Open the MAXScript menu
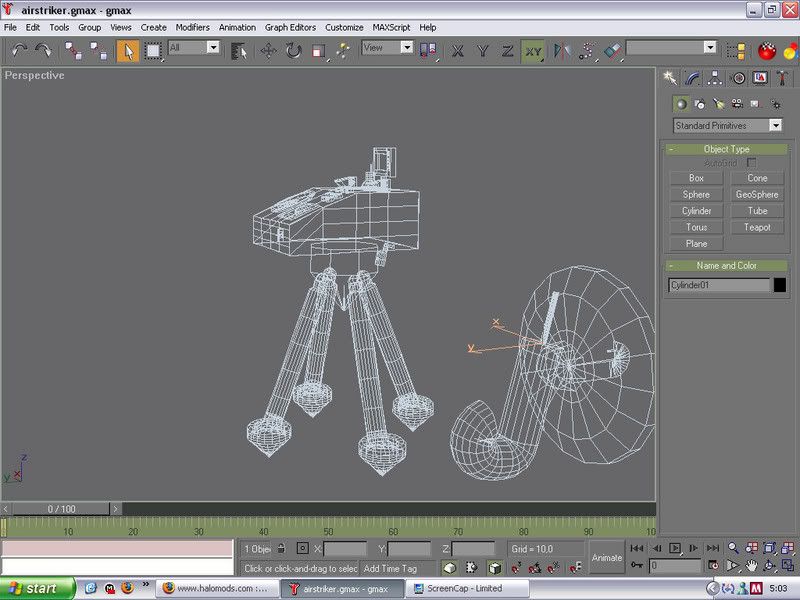 (391, 28)
